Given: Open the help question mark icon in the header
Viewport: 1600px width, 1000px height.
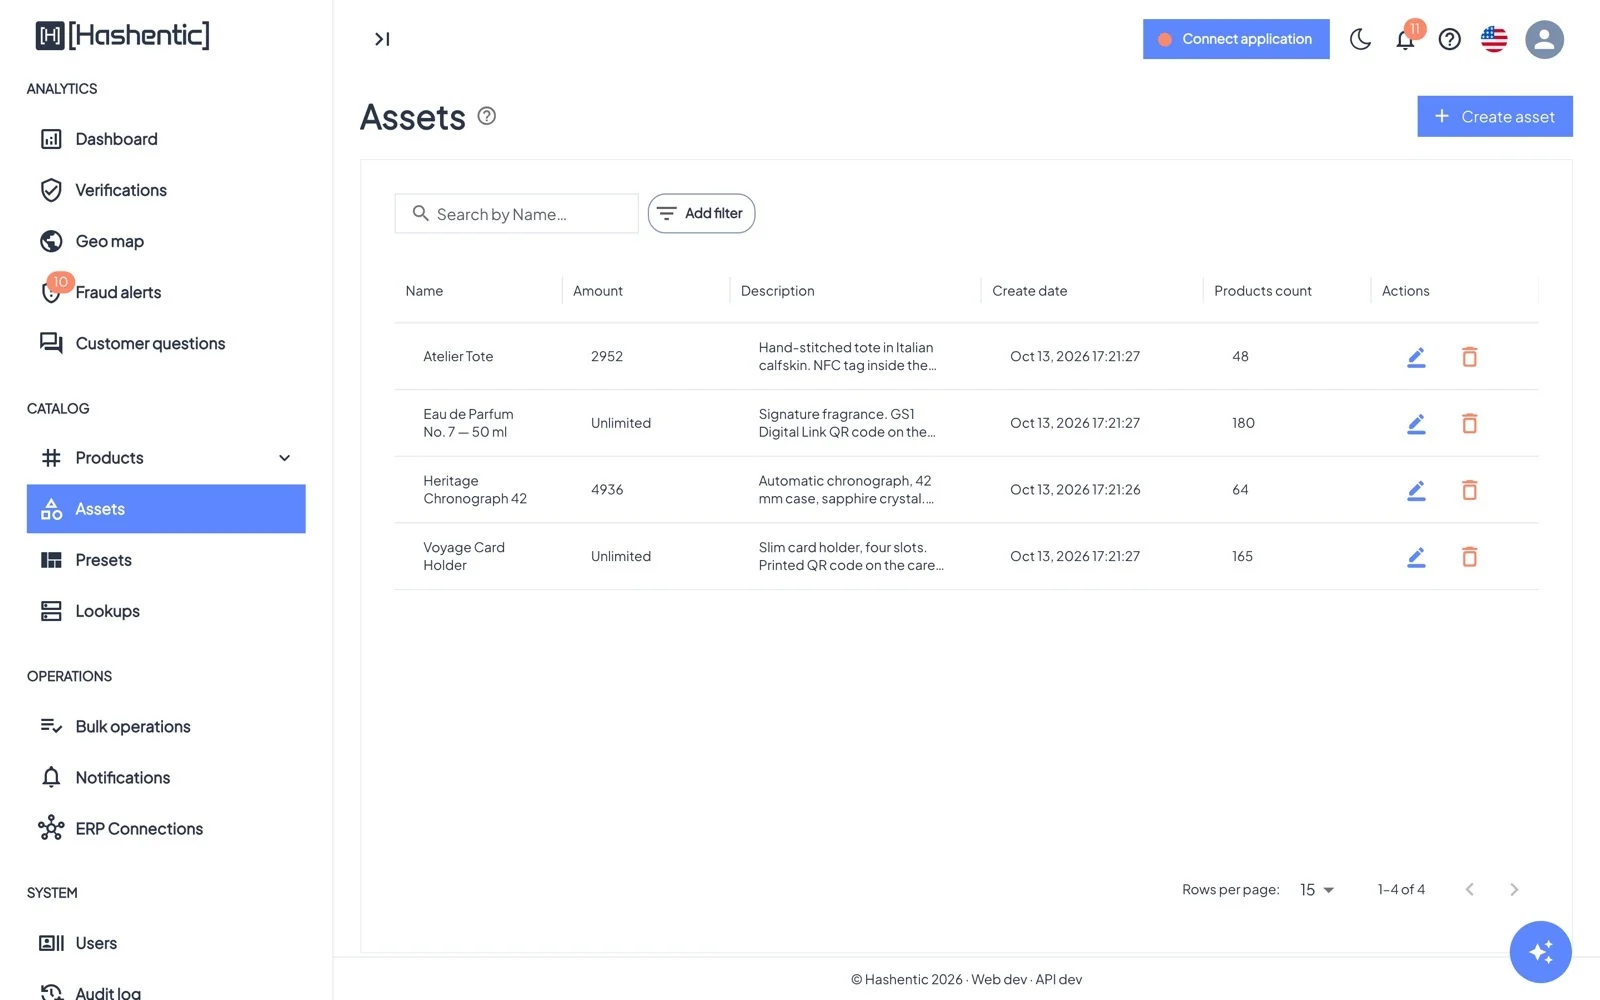Looking at the screenshot, I should pyautogui.click(x=1449, y=39).
